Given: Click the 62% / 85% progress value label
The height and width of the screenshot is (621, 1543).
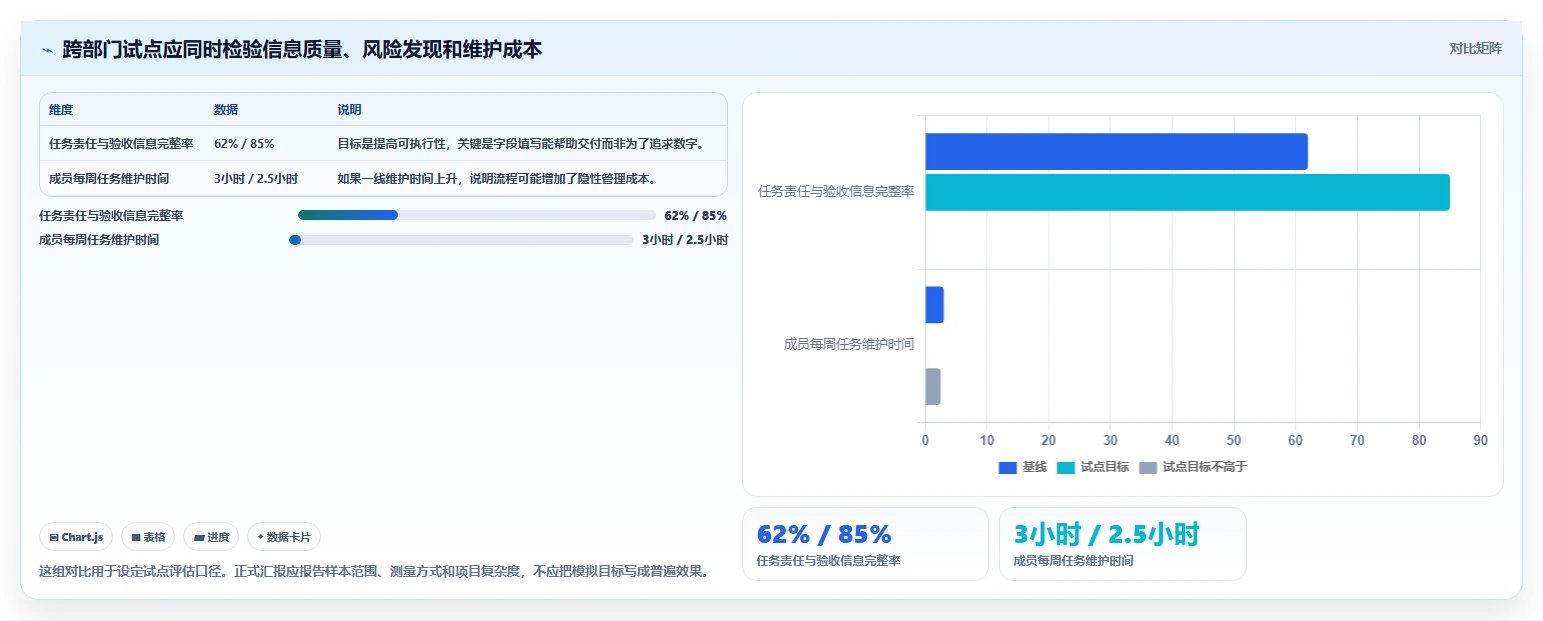Looking at the screenshot, I should point(695,215).
